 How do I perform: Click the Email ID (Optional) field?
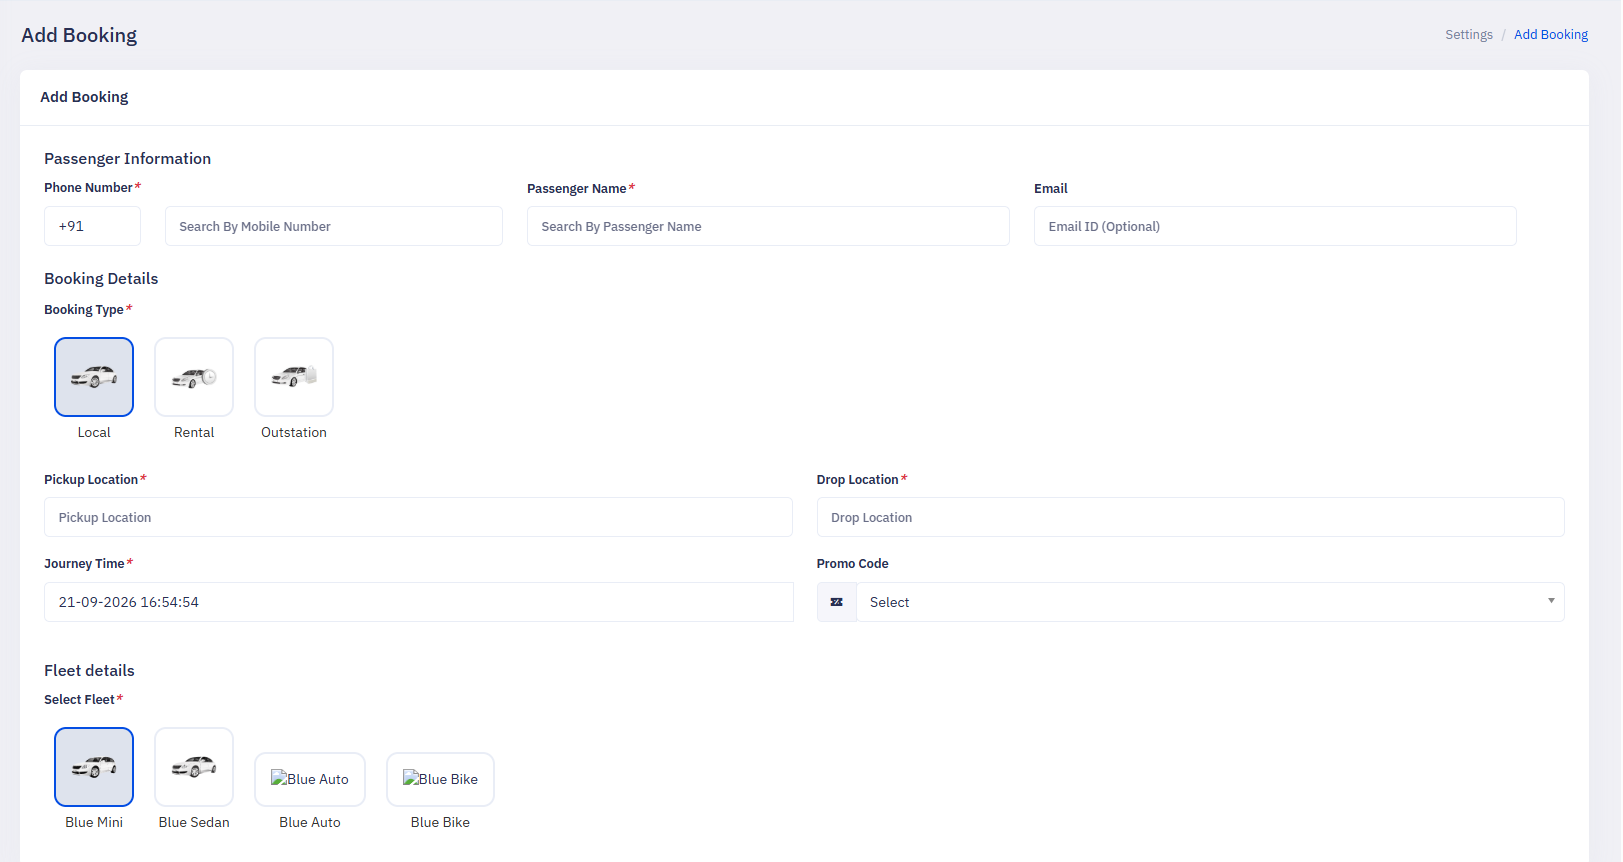point(1275,226)
